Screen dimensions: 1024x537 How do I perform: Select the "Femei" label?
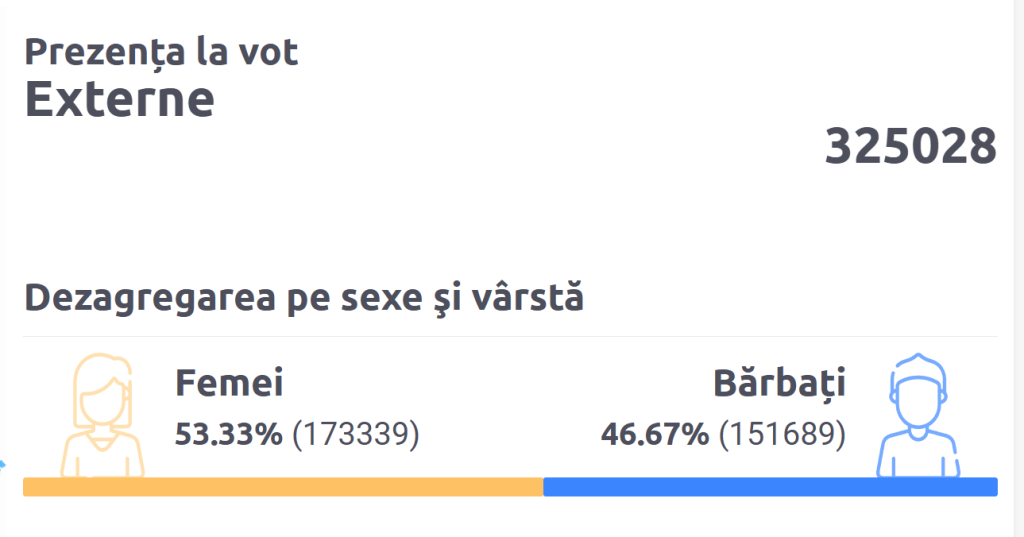click(229, 383)
